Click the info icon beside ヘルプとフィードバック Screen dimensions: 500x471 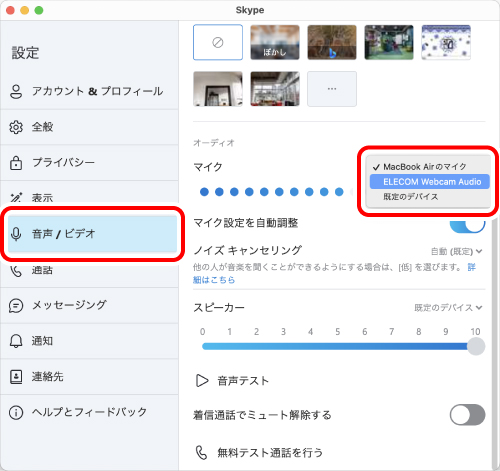point(16,413)
